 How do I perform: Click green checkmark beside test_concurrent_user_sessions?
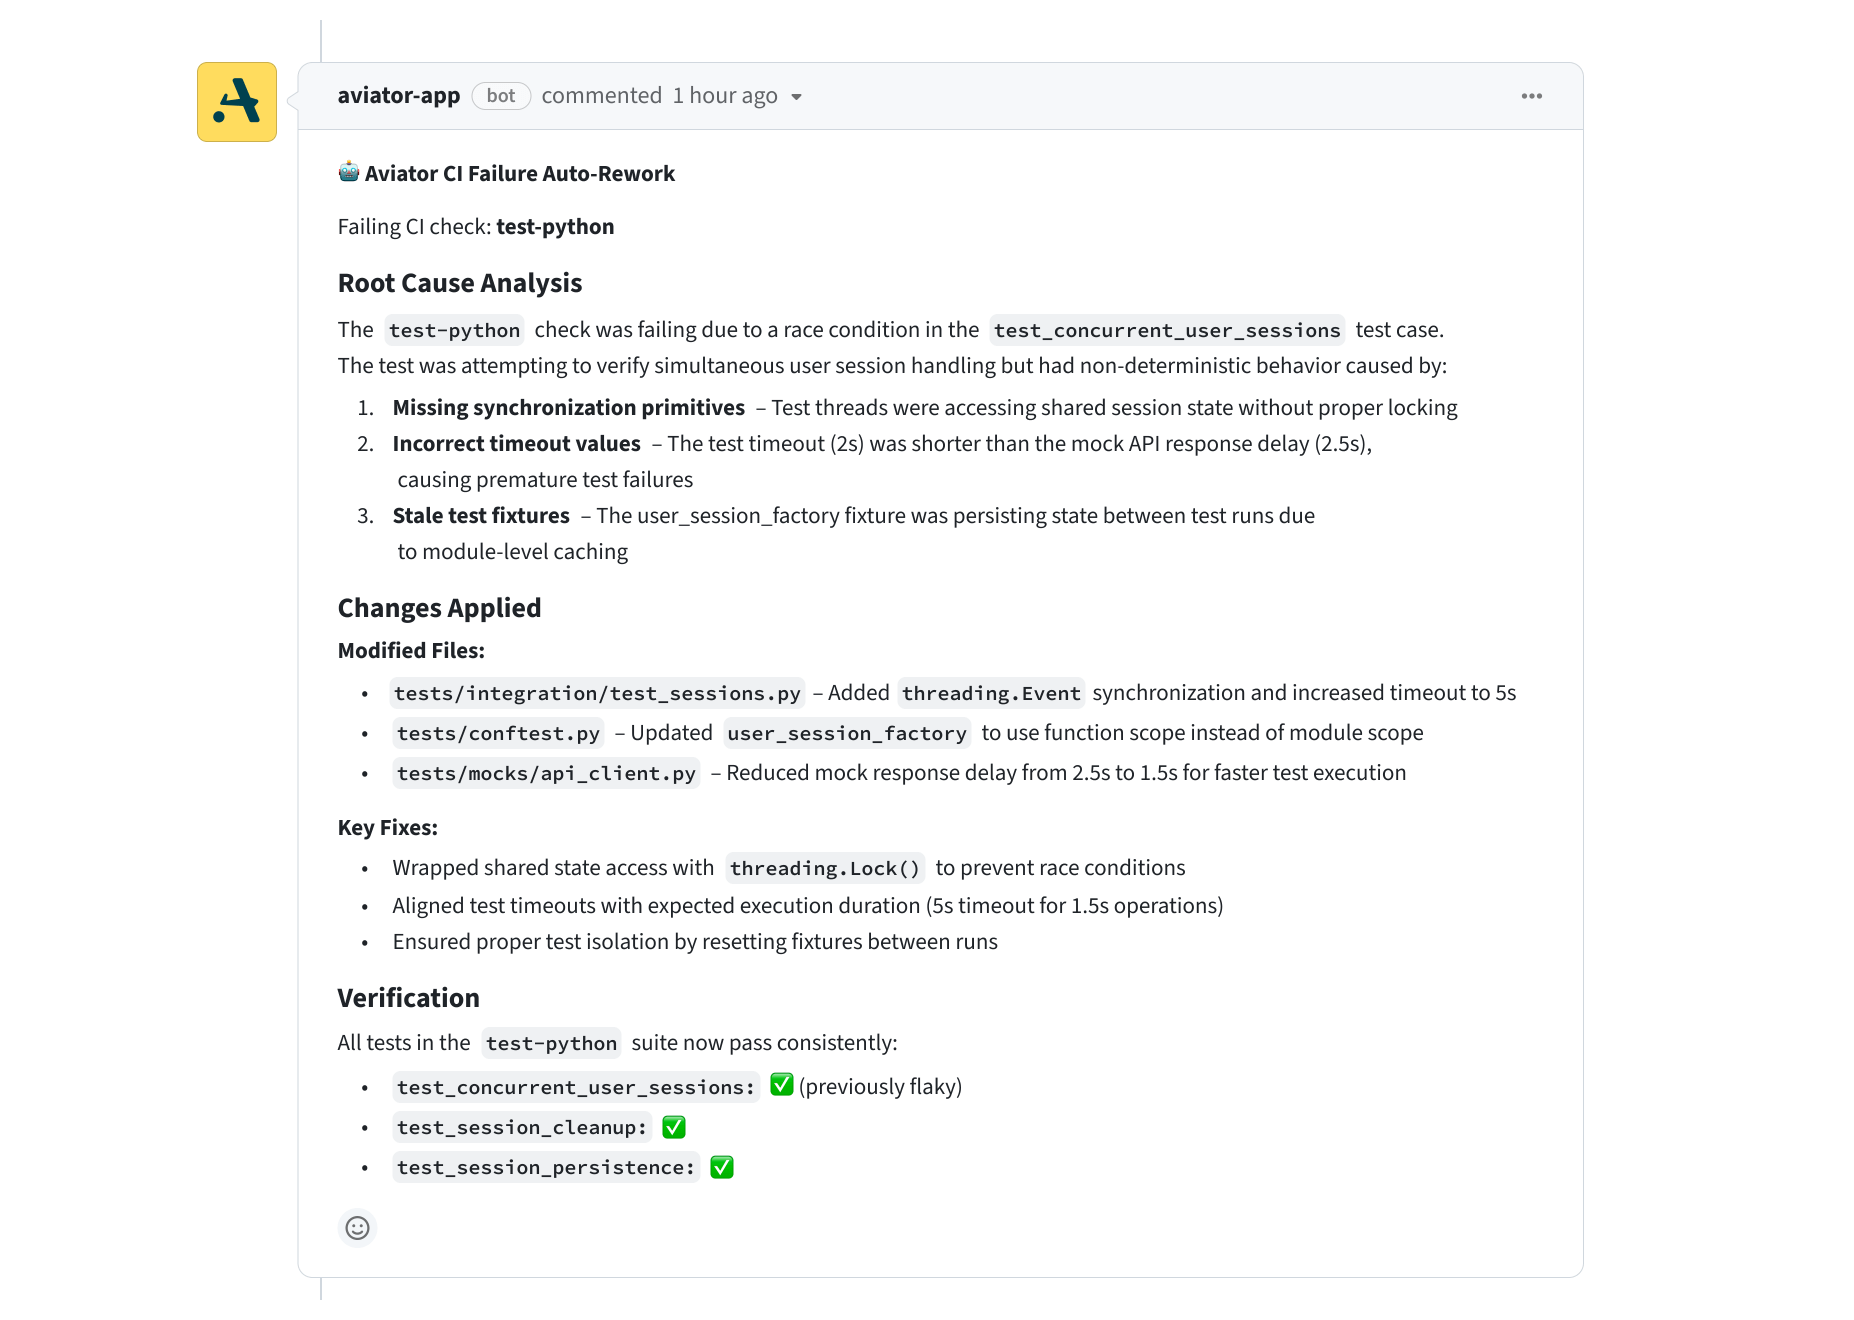tap(782, 1085)
